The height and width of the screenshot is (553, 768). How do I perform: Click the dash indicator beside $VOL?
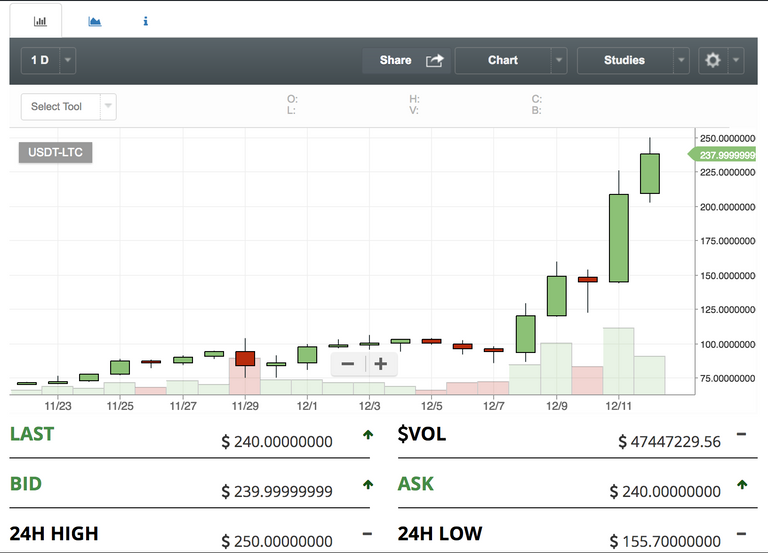point(742,434)
